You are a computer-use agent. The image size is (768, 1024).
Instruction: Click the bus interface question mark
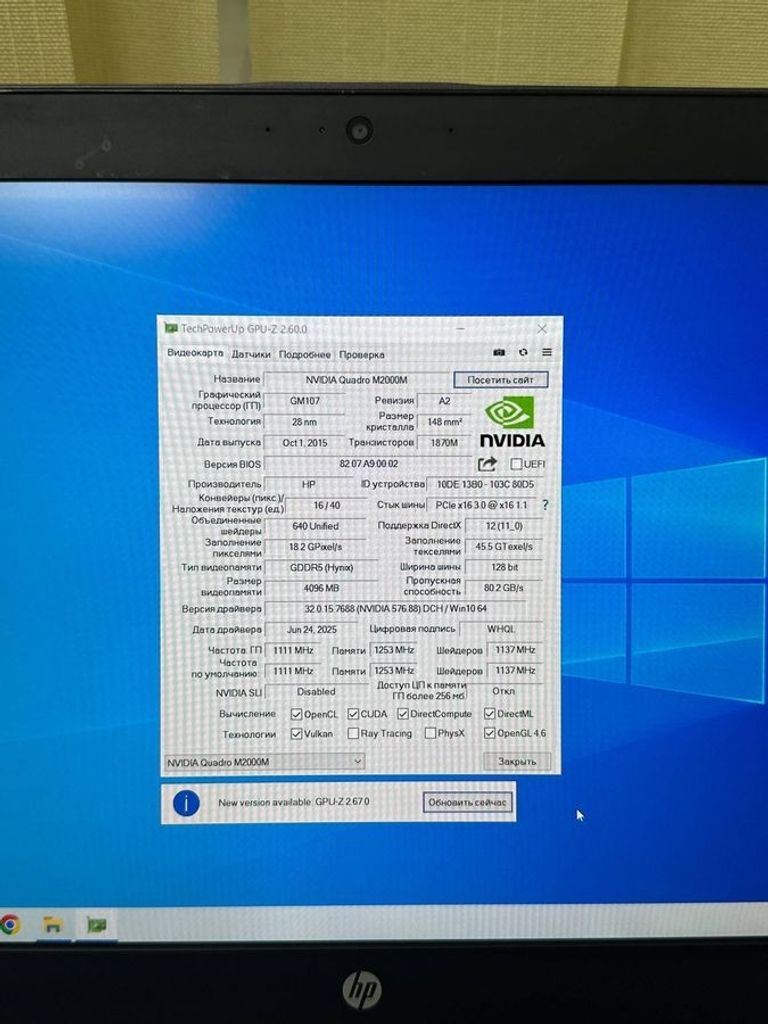pyautogui.click(x=545, y=505)
